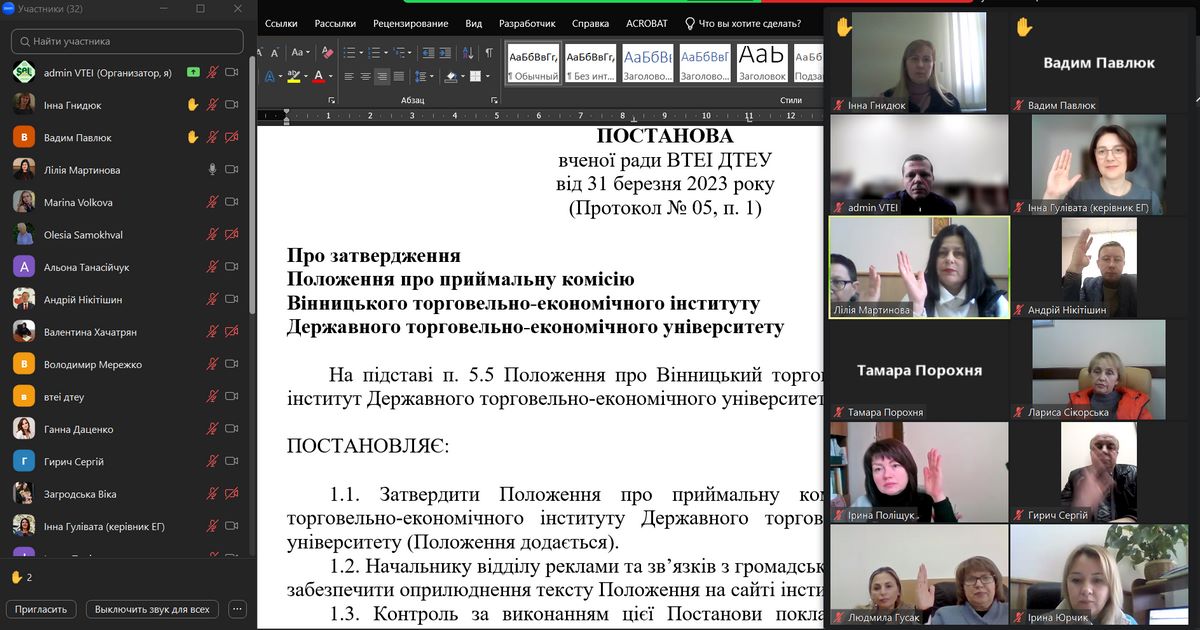The image size is (1200, 630).
Task: Click raised hand icon beside Інна Гнидюк
Action: pos(193,105)
